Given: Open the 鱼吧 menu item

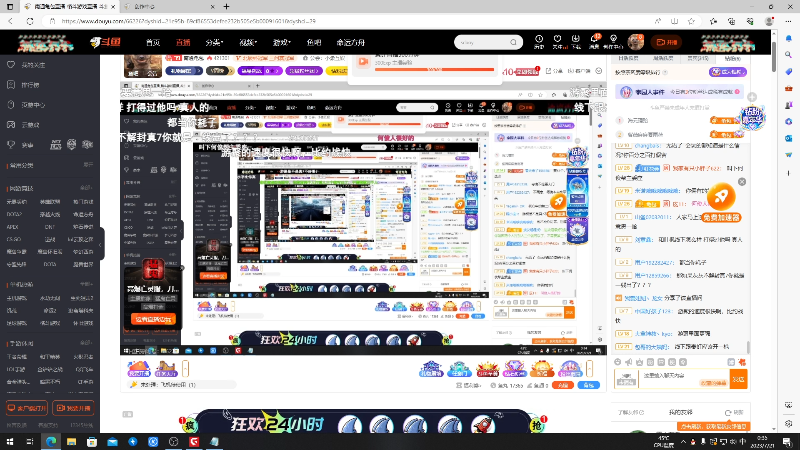Looking at the screenshot, I should tap(314, 42).
